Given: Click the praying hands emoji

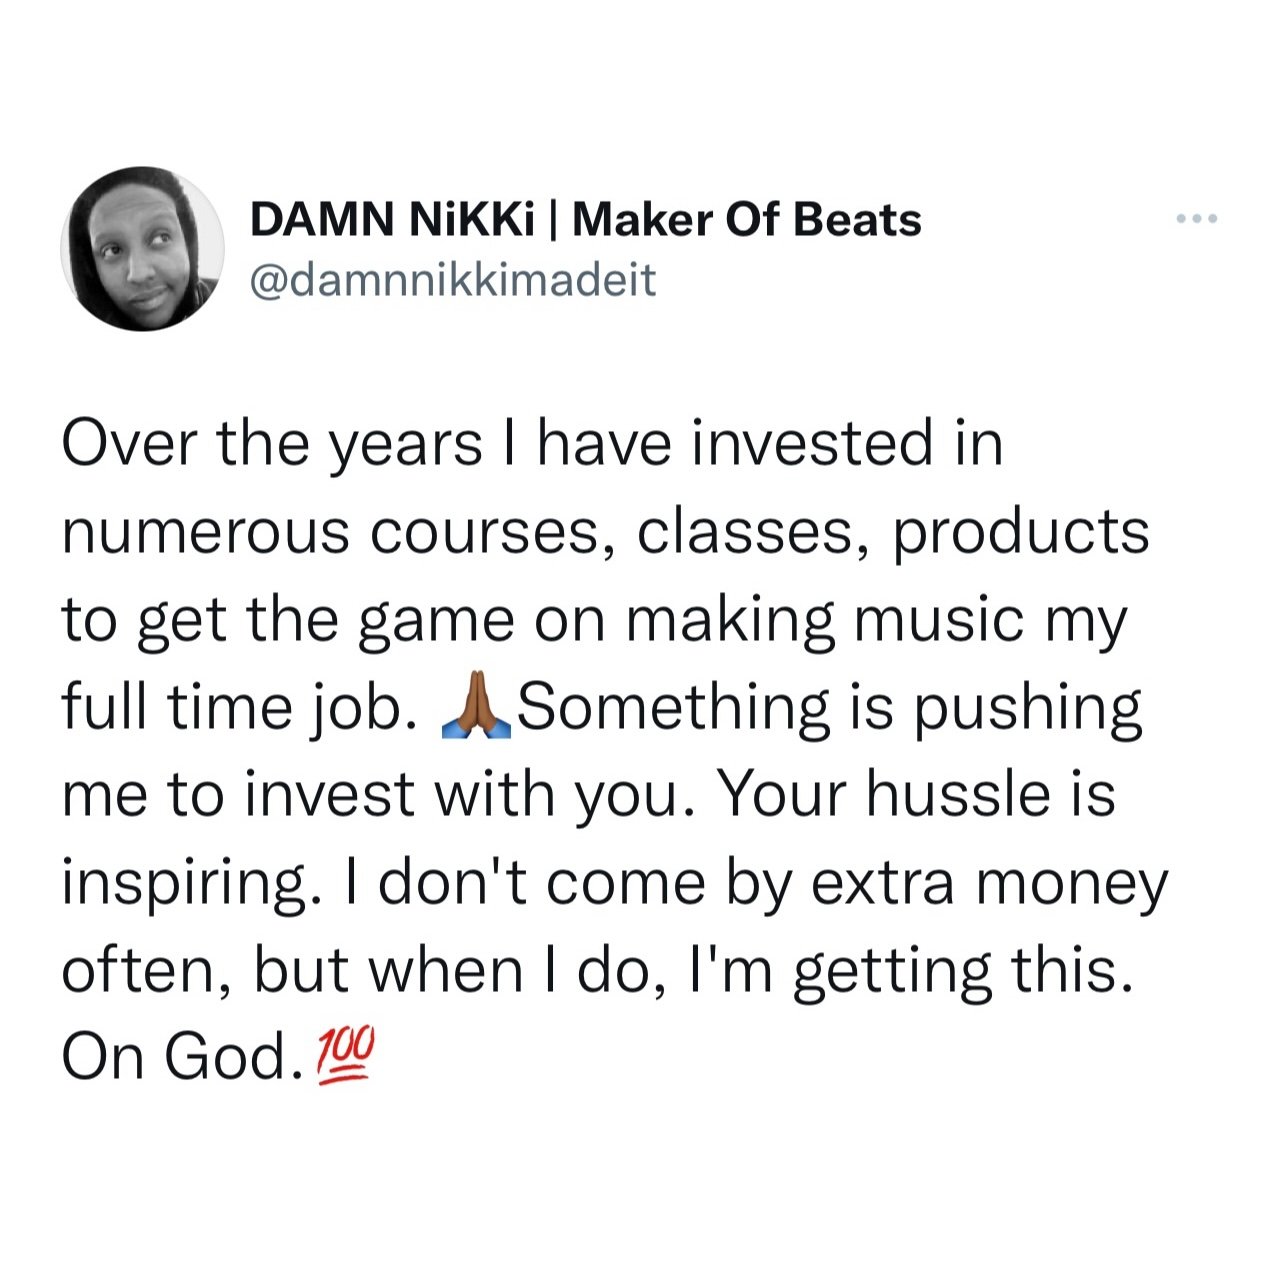Looking at the screenshot, I should (x=477, y=708).
